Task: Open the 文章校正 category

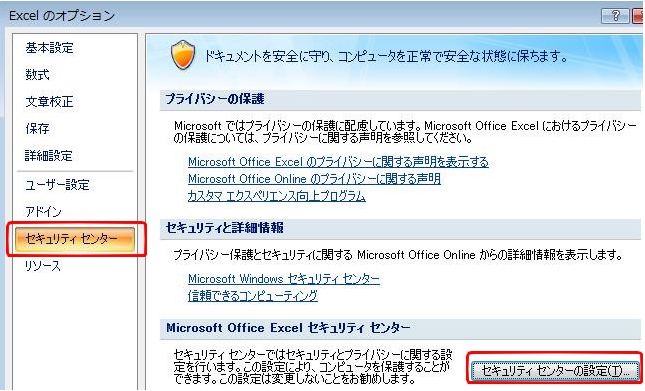Action: click(49, 102)
